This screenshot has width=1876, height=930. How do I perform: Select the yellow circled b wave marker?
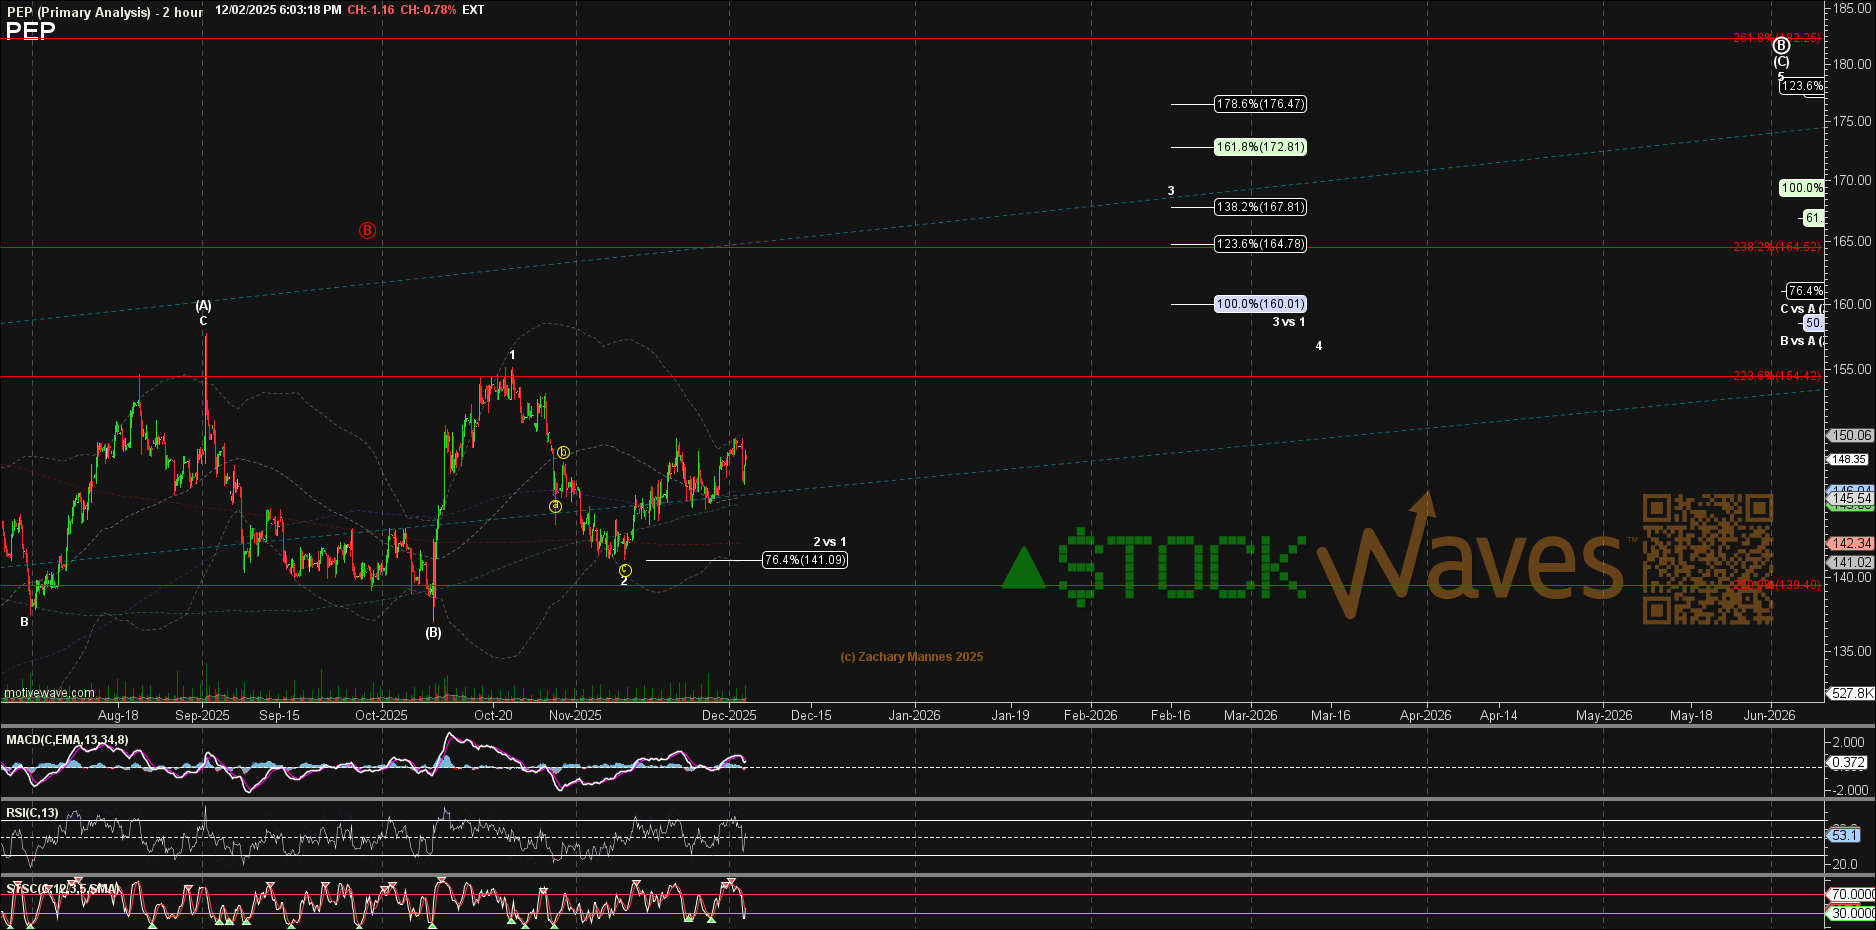coord(563,453)
